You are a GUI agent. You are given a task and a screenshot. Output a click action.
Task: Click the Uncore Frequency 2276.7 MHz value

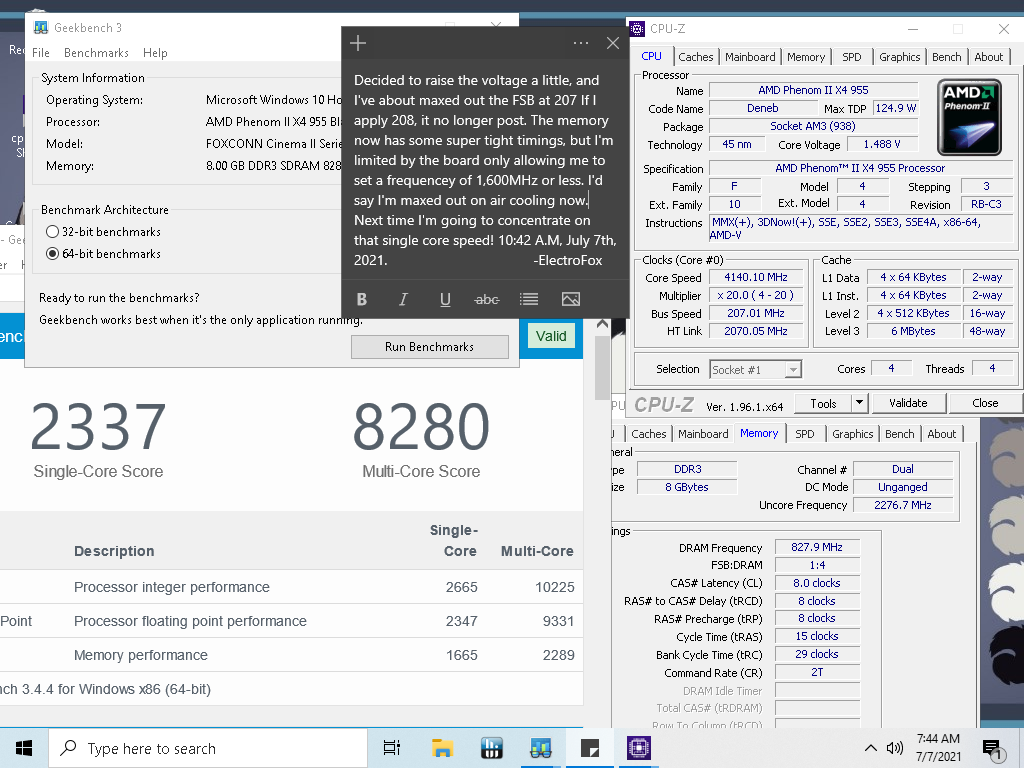[903, 505]
